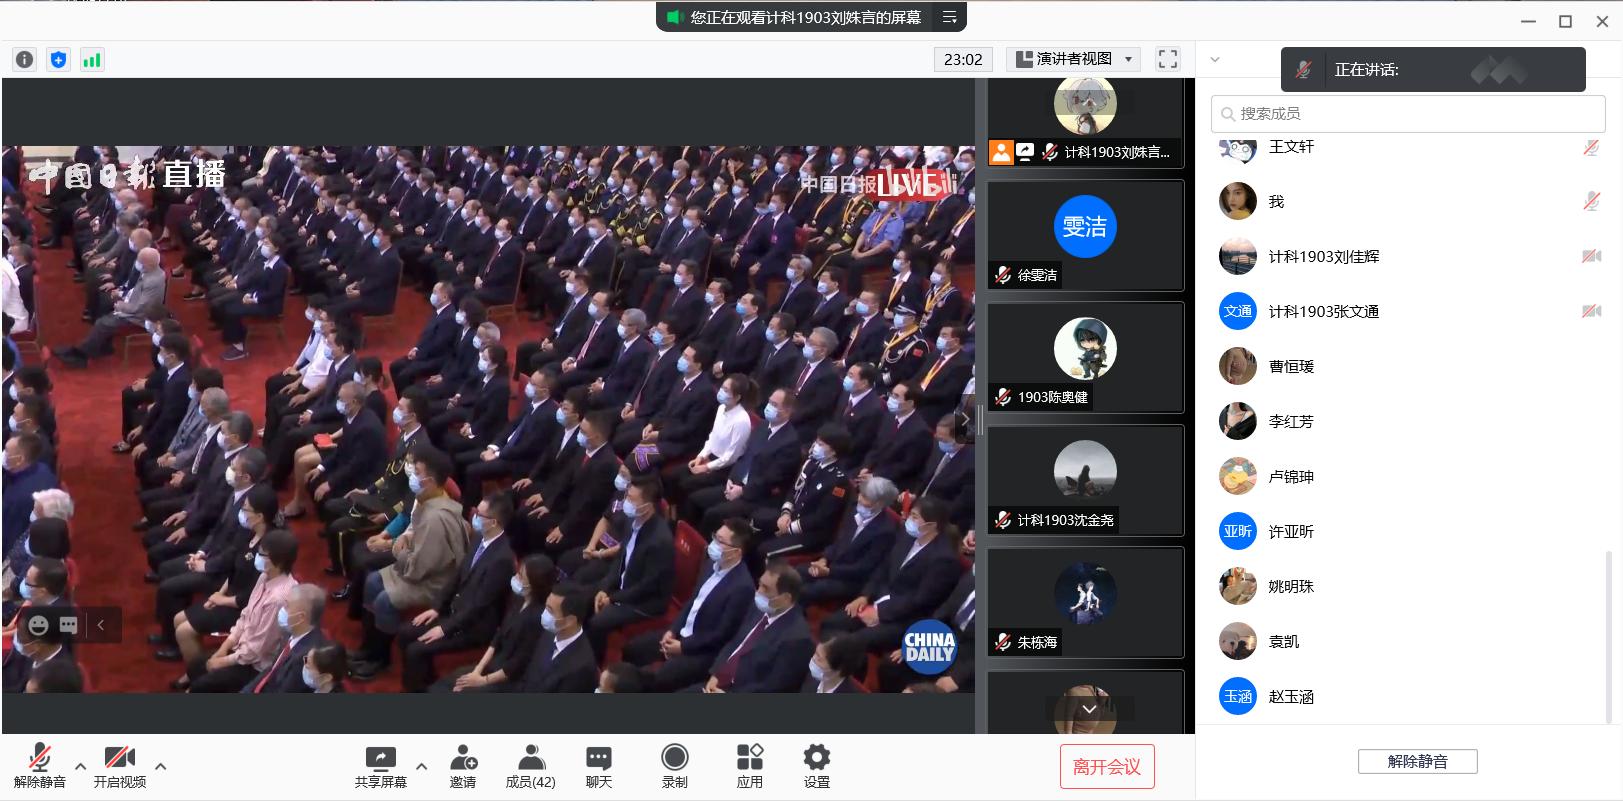
Task: Open the screen-share banner menu icon
Action: click(x=949, y=17)
